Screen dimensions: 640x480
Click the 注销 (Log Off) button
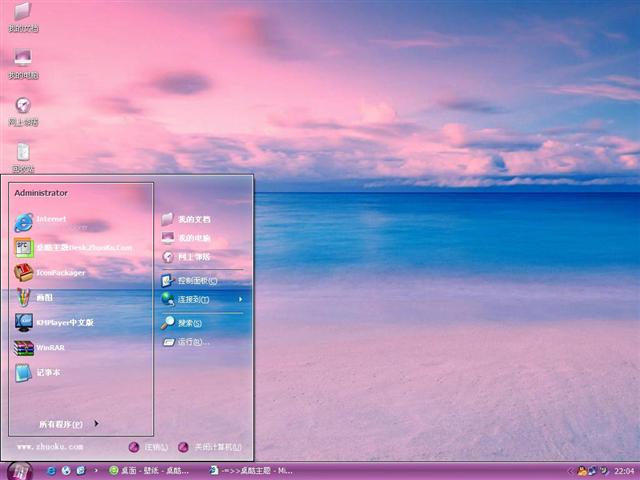[x=148, y=447]
